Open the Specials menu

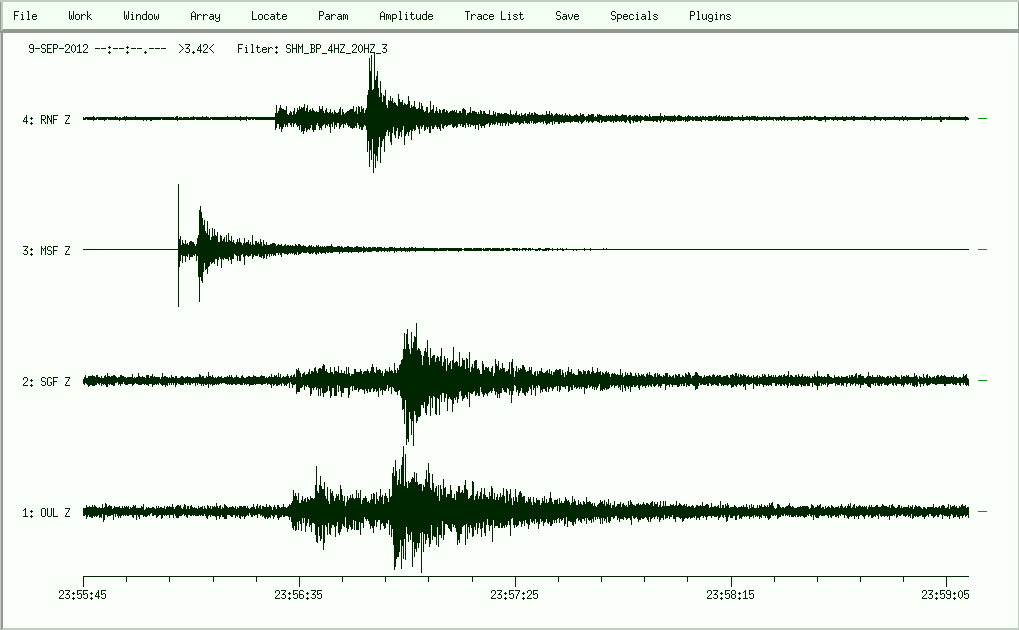click(x=634, y=16)
